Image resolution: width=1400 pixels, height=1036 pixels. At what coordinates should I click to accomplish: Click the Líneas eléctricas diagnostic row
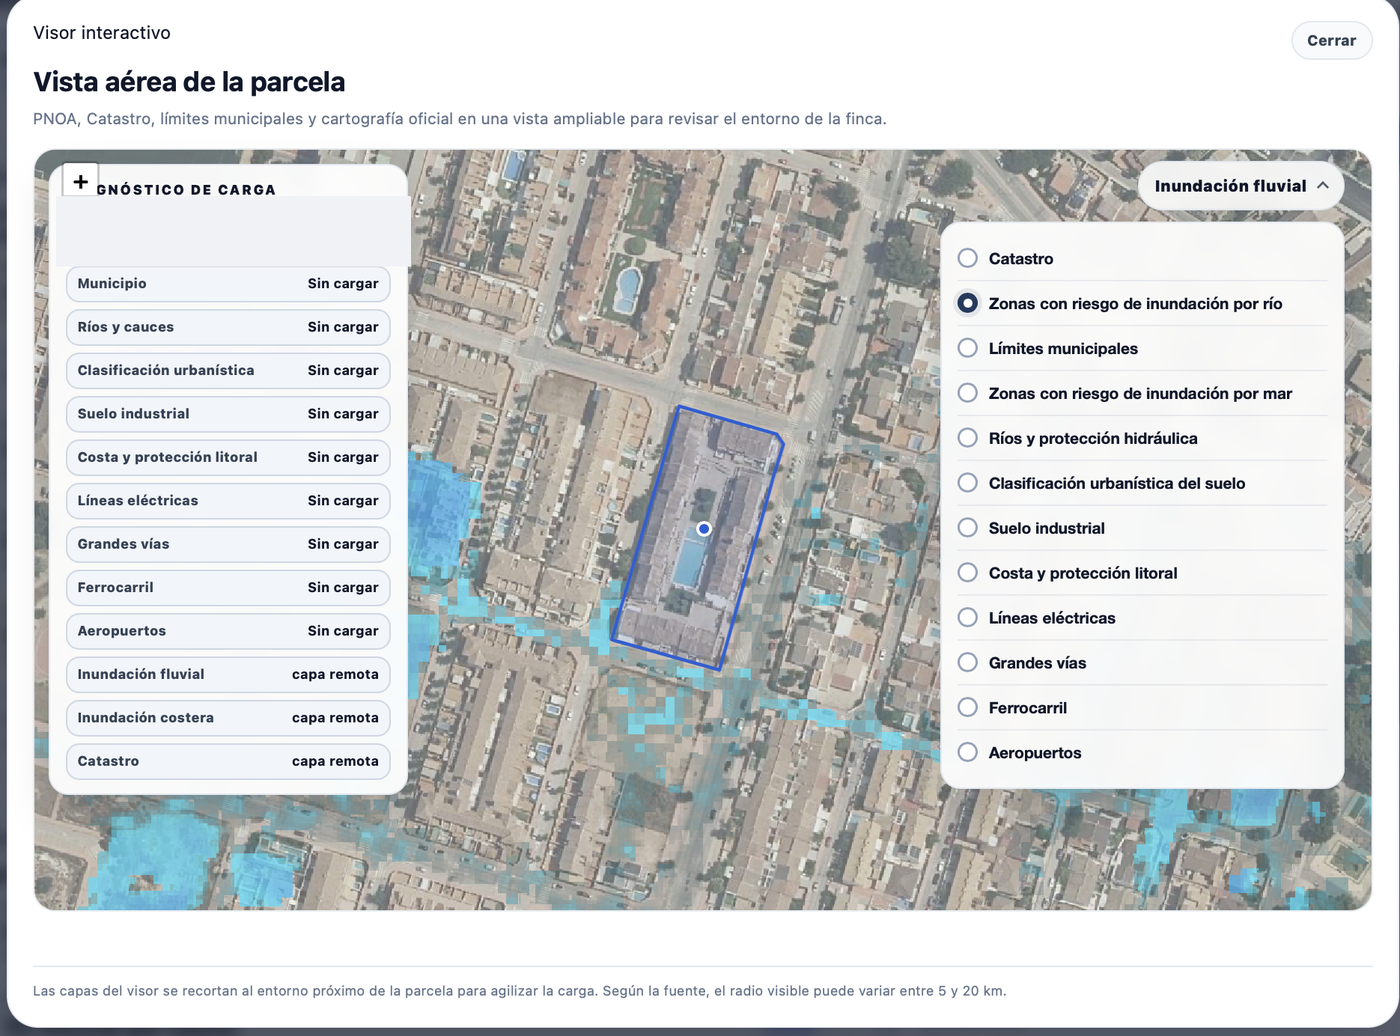point(228,501)
